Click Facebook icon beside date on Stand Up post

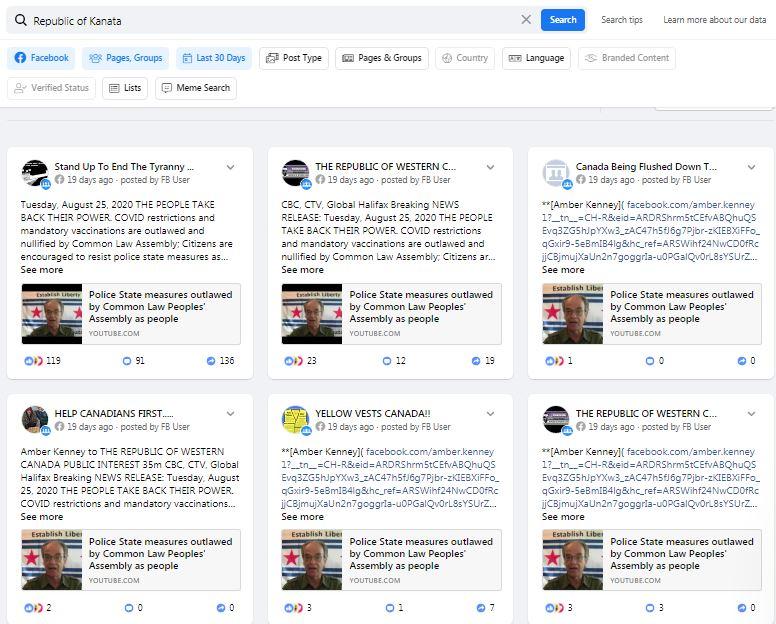point(59,180)
